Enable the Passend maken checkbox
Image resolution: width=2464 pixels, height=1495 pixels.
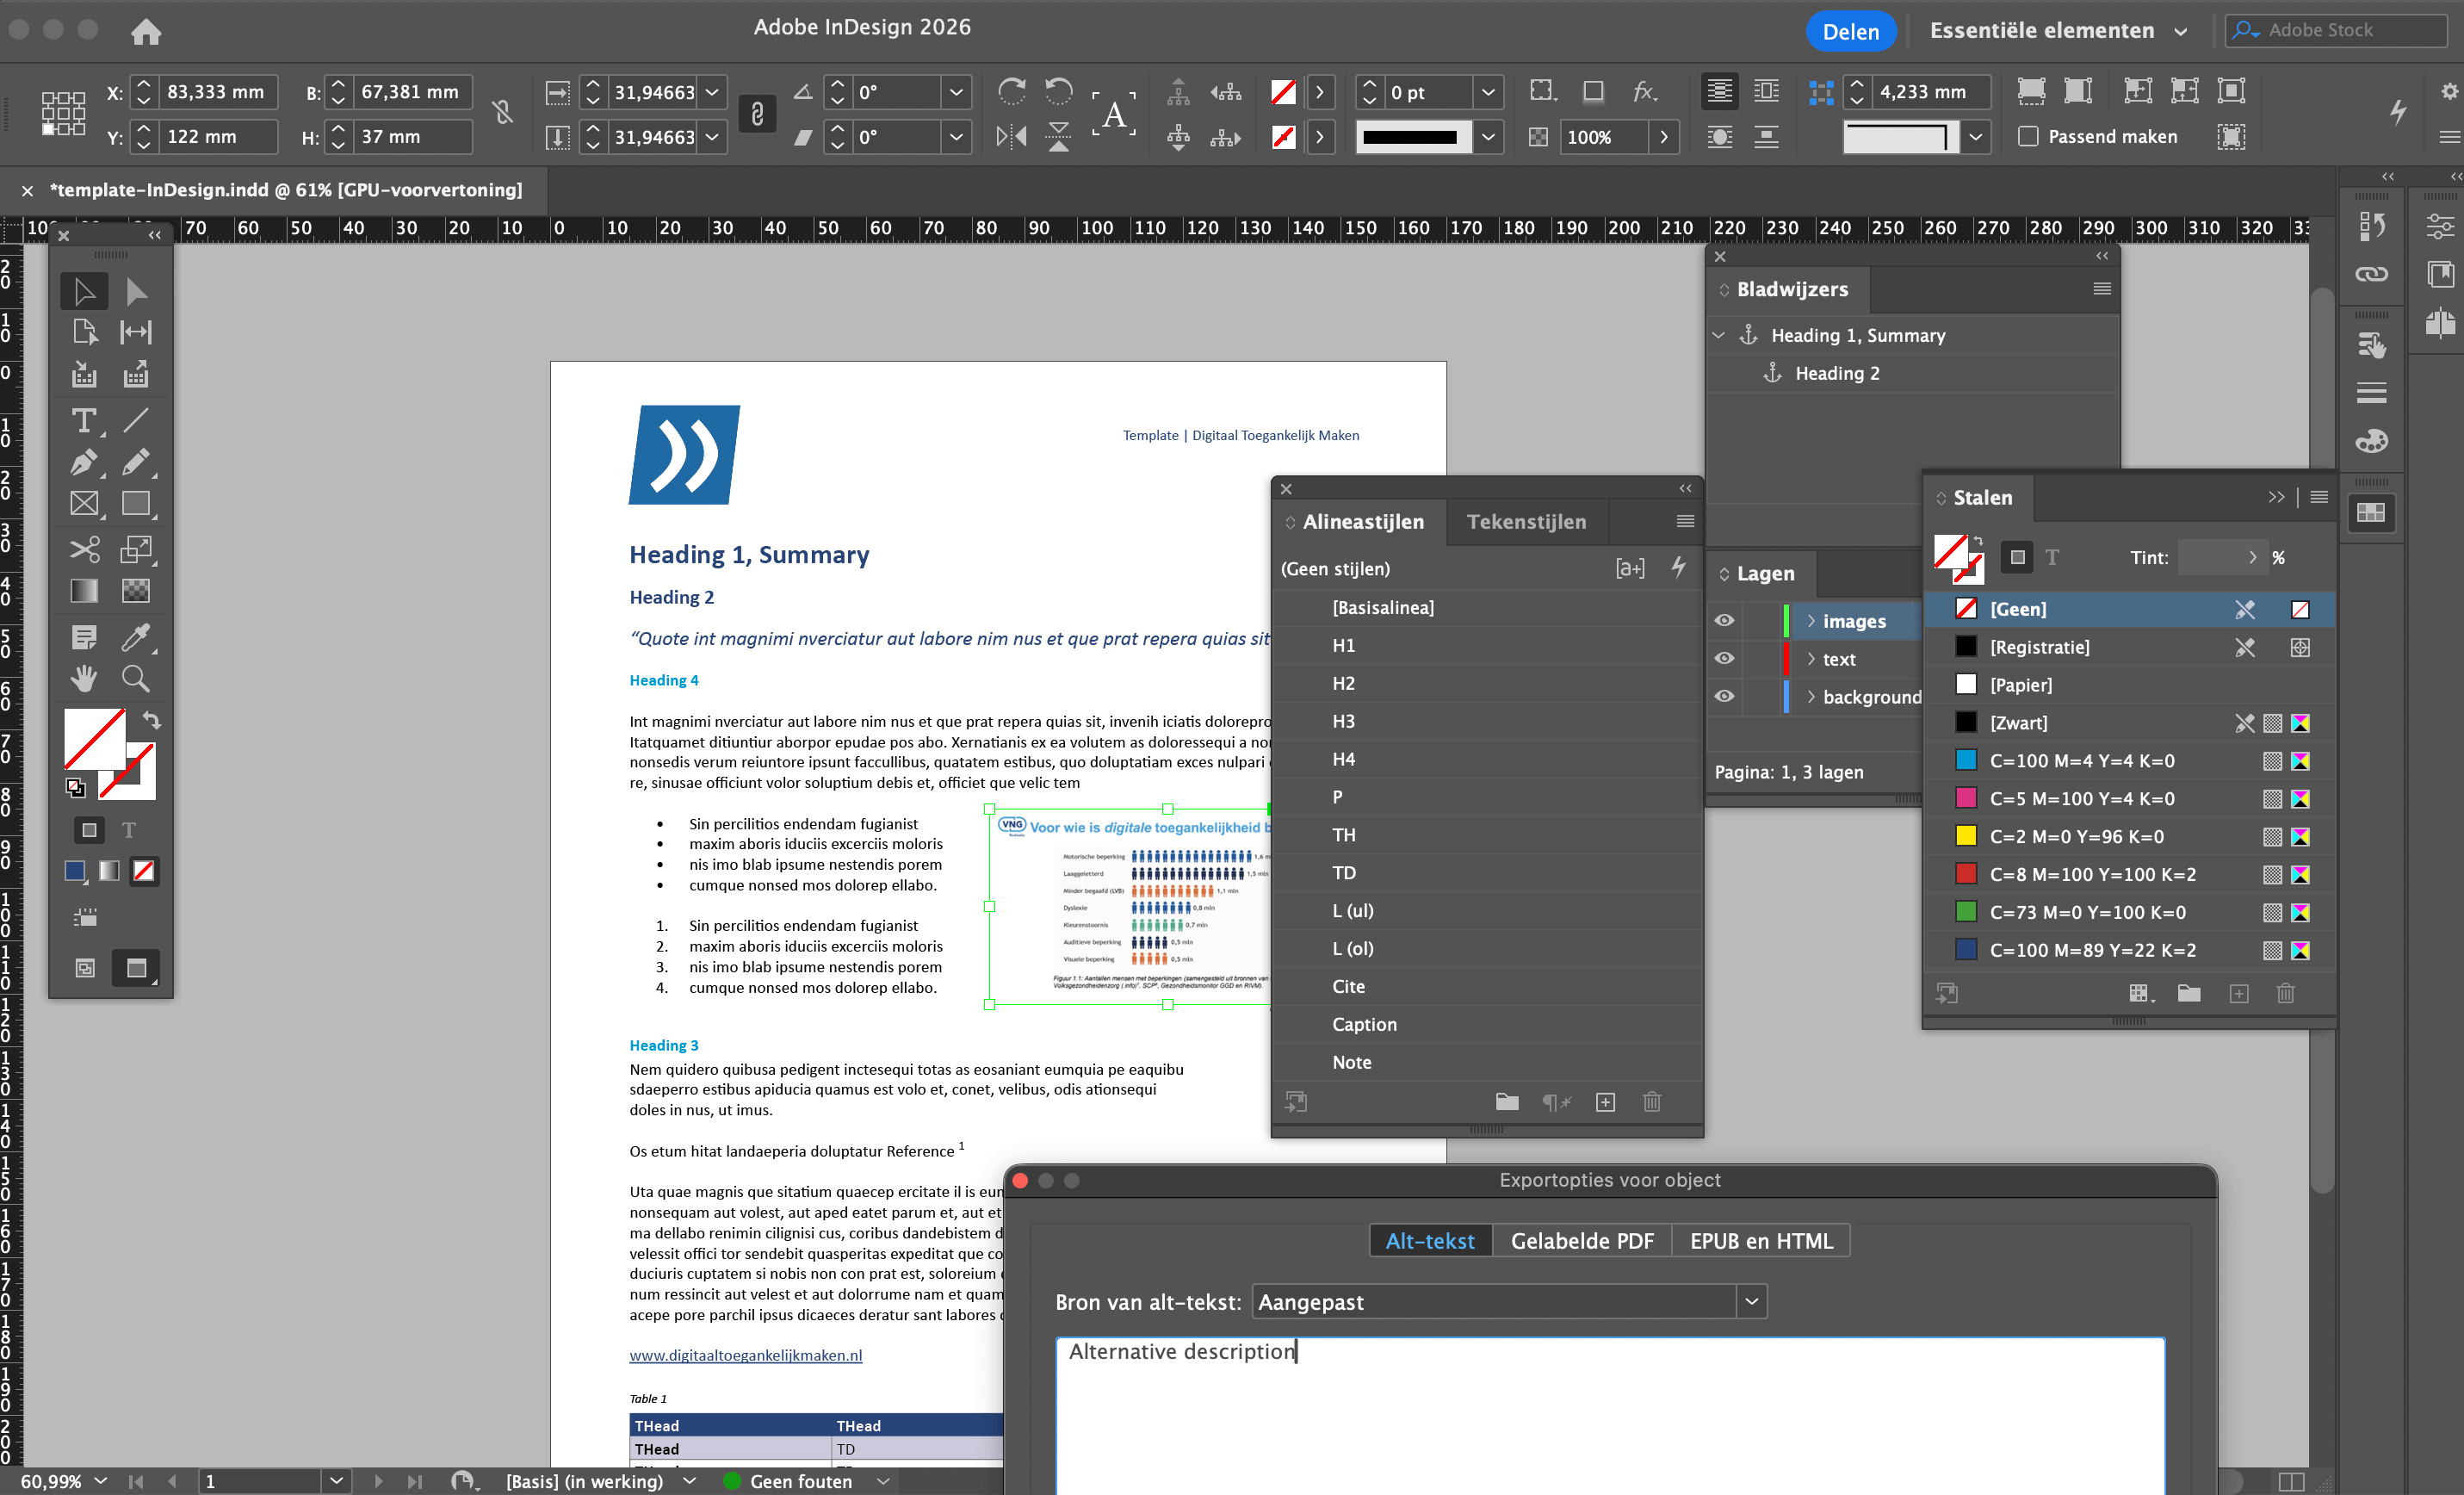click(x=2029, y=137)
